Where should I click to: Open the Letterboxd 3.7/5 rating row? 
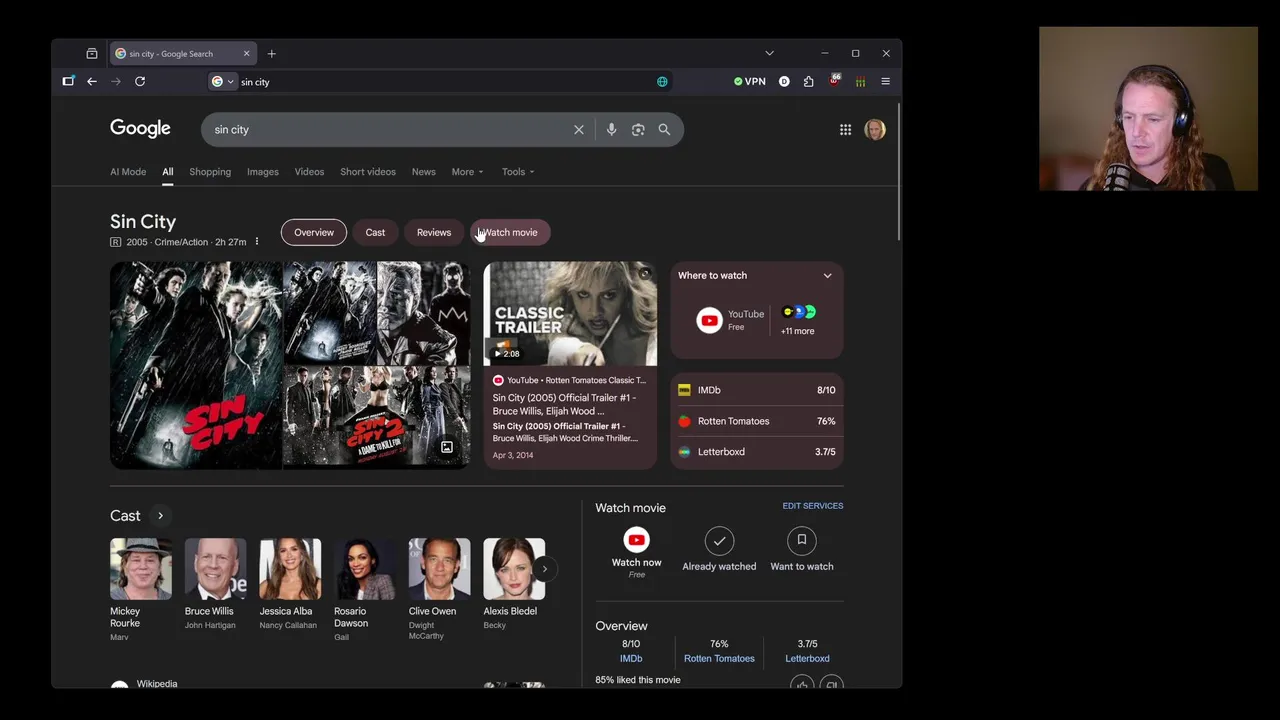(x=757, y=452)
